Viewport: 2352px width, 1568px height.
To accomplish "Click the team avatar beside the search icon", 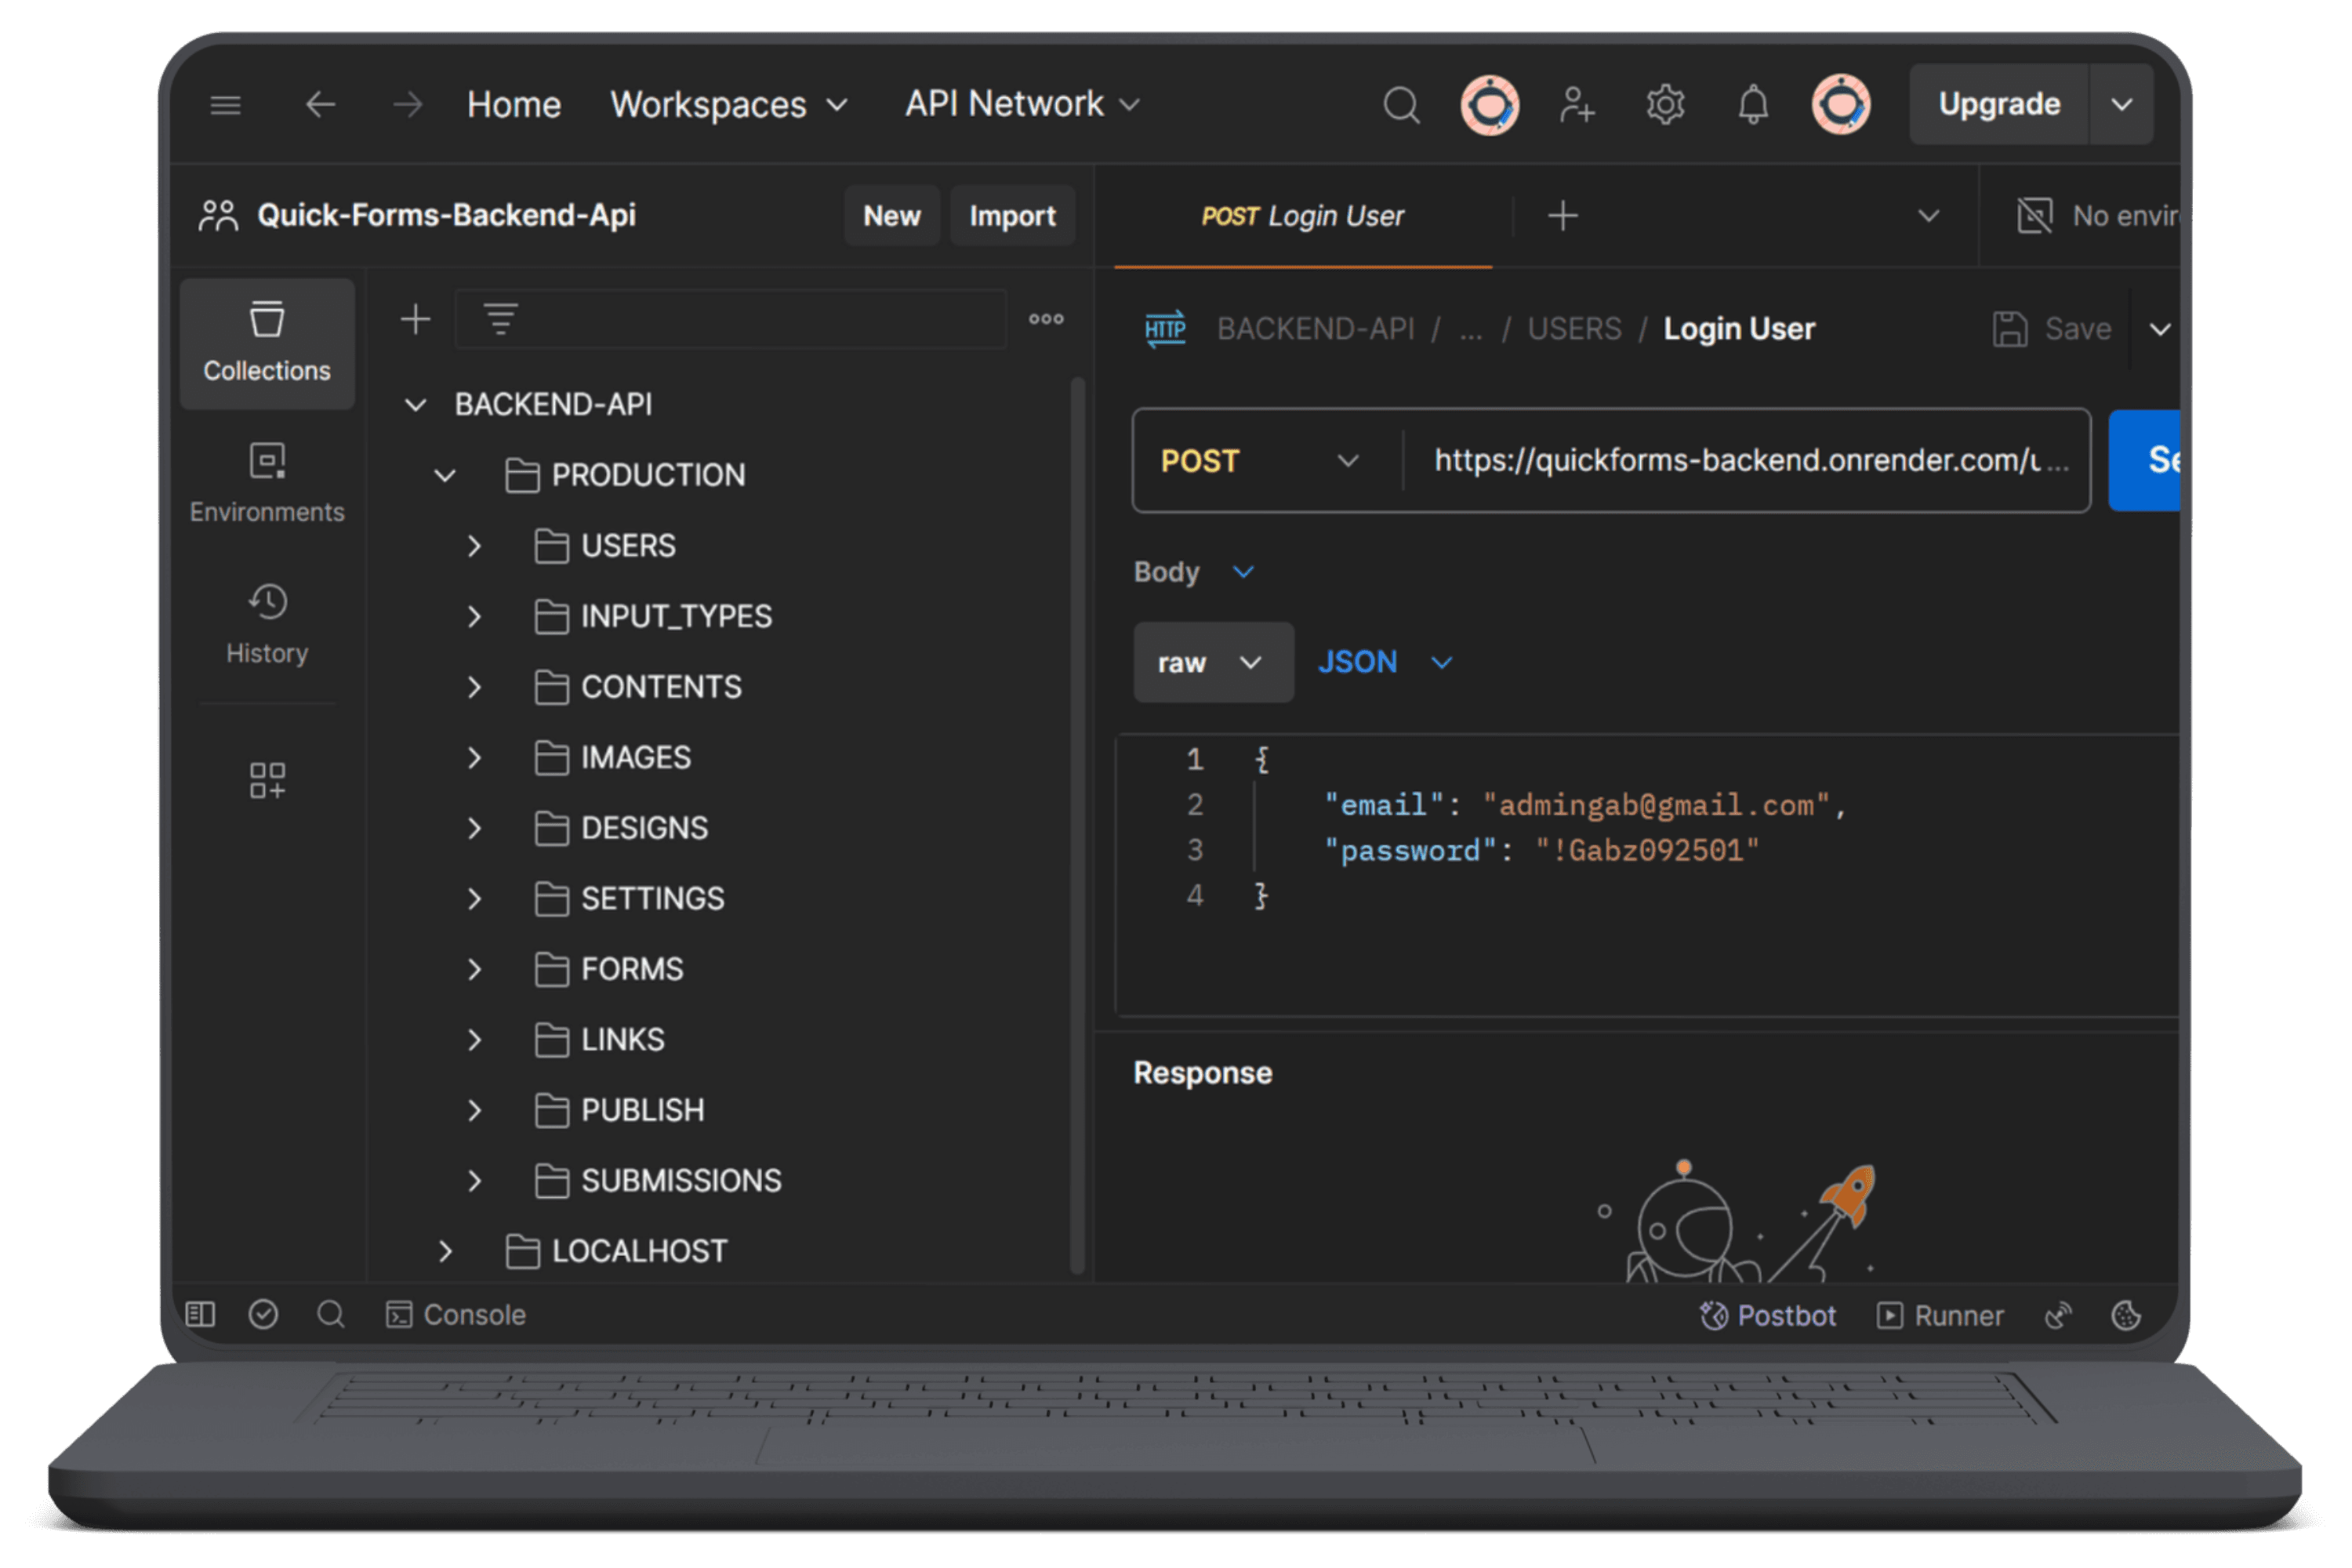I will (1490, 104).
